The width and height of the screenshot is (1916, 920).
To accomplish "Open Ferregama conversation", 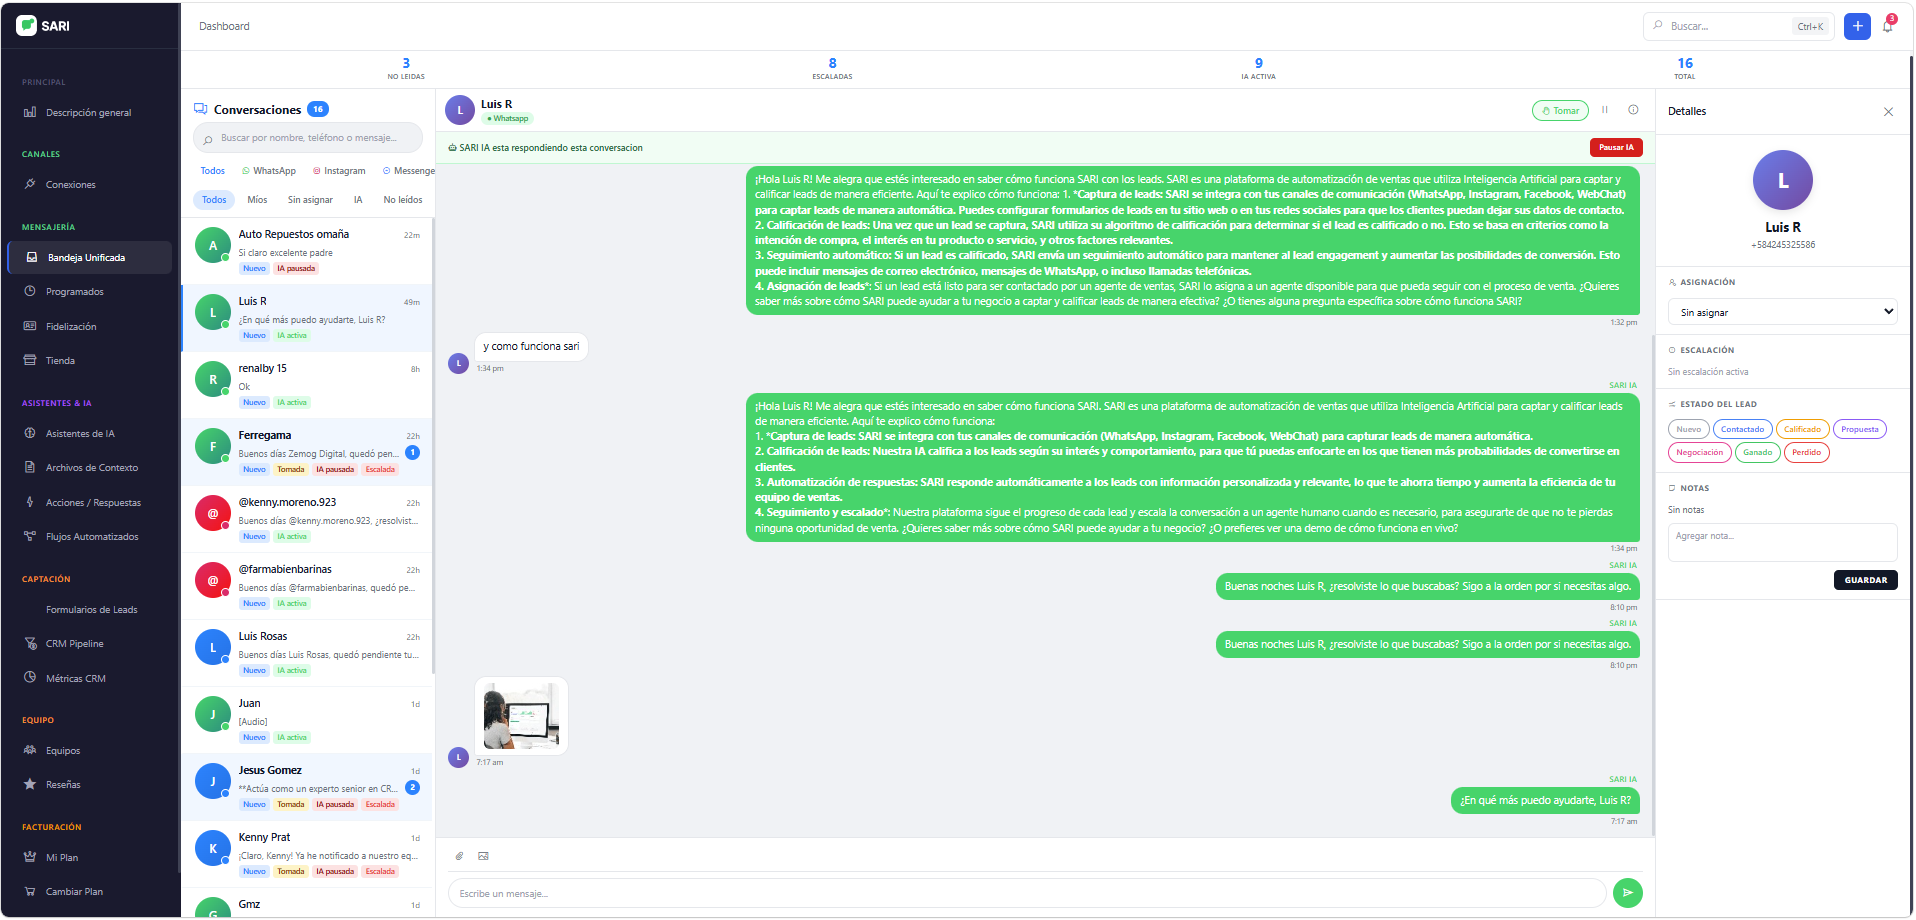I will (x=307, y=452).
